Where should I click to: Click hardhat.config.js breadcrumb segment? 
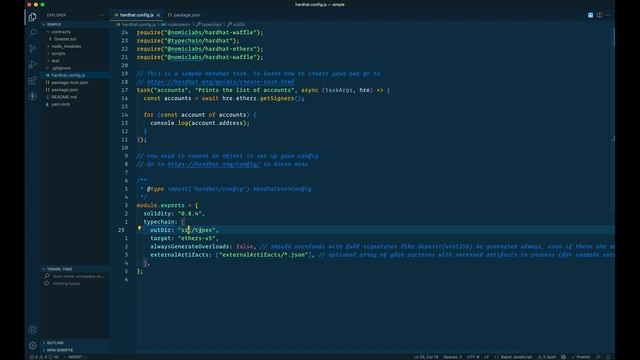pos(137,24)
